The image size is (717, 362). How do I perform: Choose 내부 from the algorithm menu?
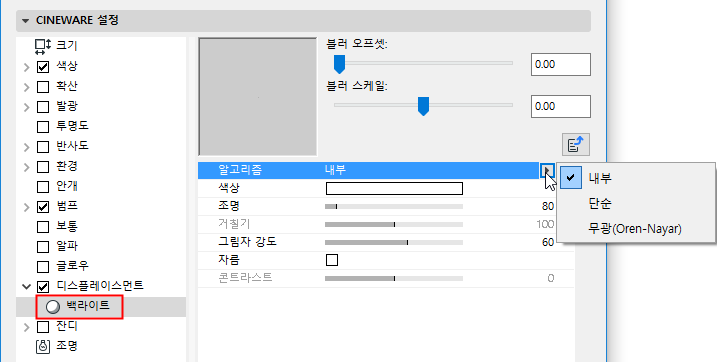point(636,178)
